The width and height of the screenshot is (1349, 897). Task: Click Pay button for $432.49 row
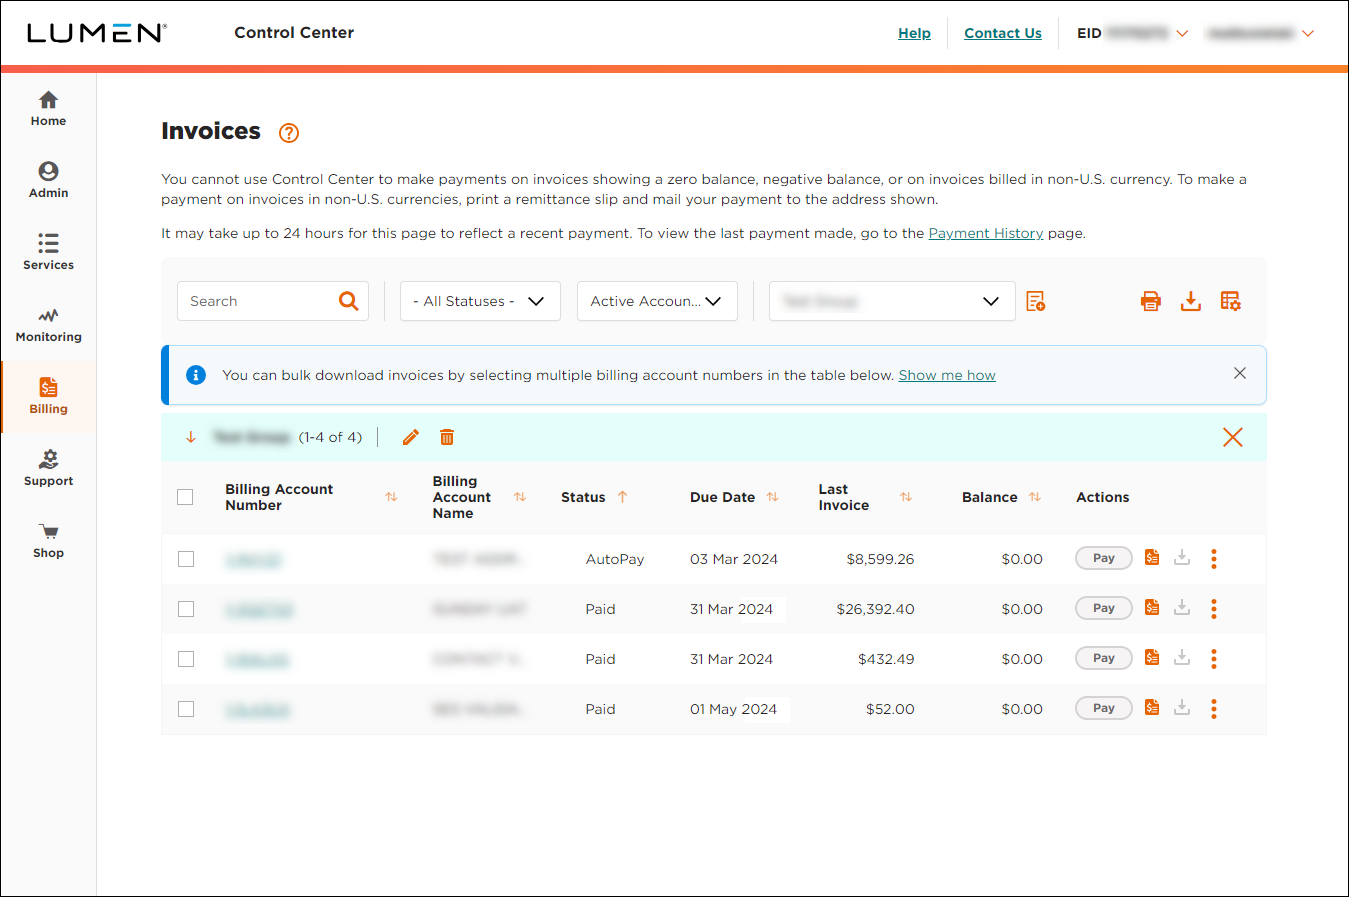pyautogui.click(x=1104, y=658)
